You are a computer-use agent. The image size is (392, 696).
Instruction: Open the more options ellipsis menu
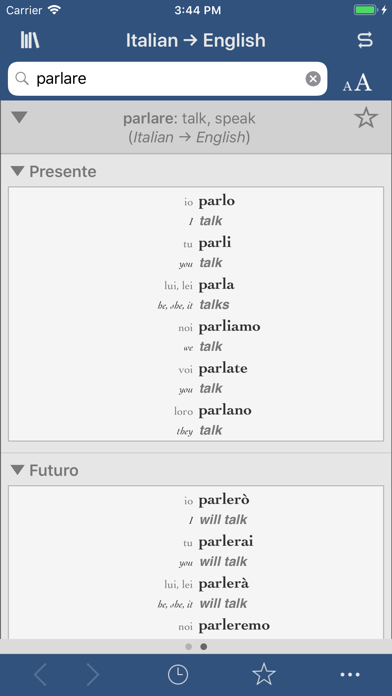(x=350, y=675)
